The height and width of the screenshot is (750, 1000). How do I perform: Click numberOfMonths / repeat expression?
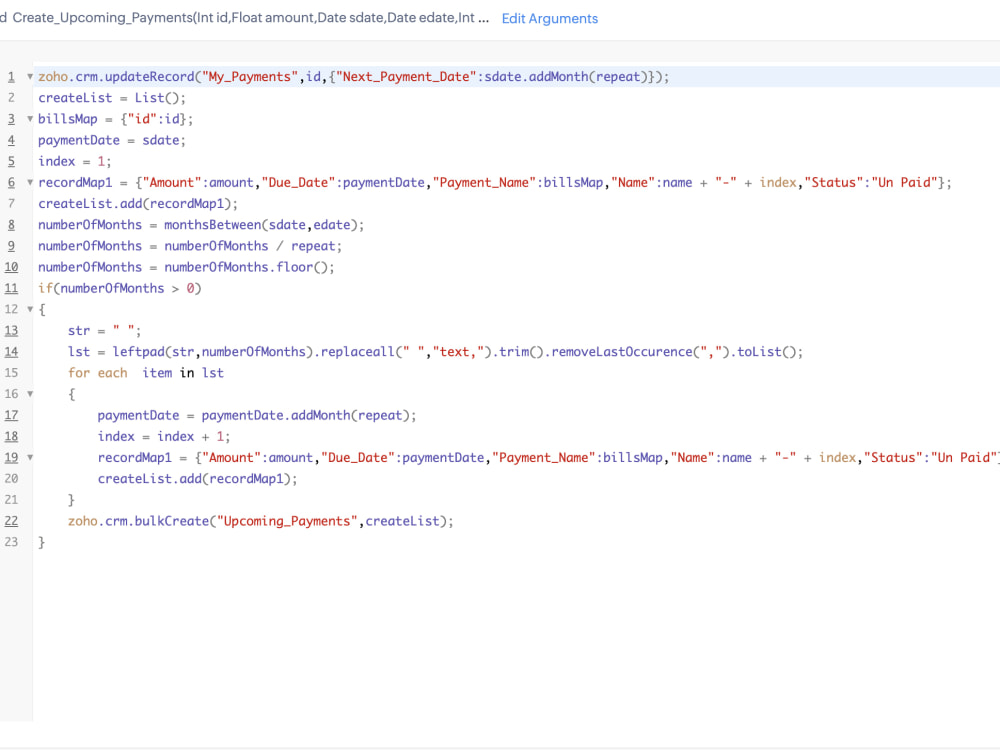[x=249, y=246]
